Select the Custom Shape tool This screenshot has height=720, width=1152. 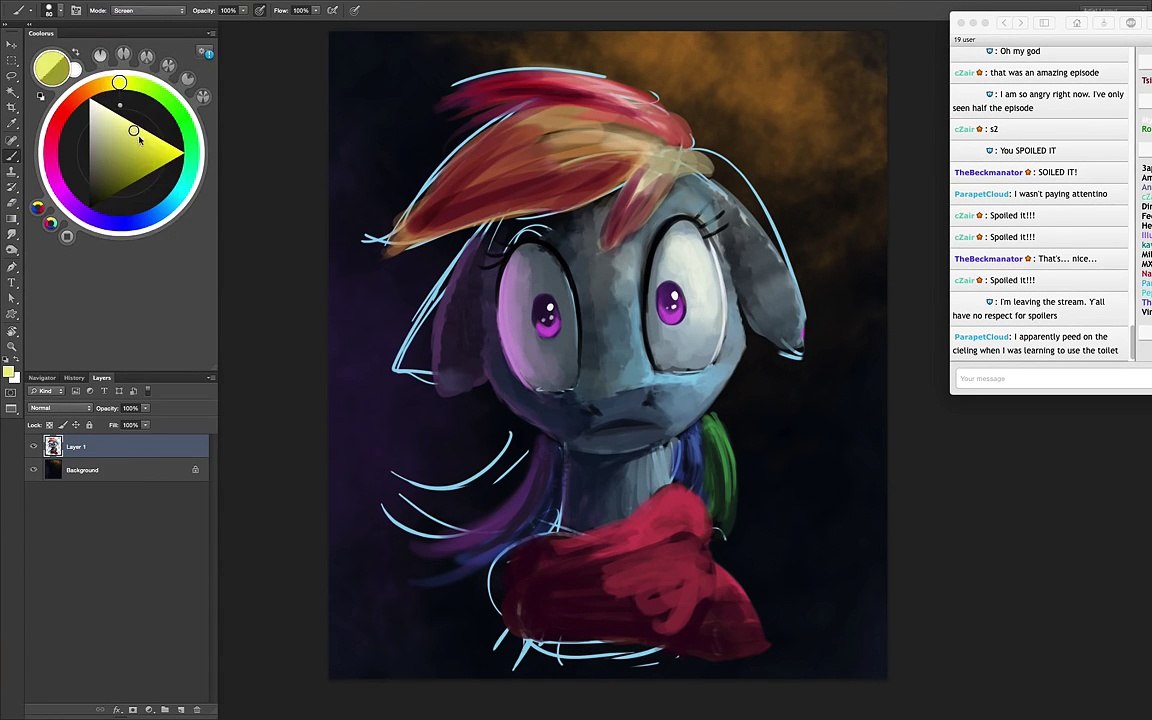pos(11,314)
